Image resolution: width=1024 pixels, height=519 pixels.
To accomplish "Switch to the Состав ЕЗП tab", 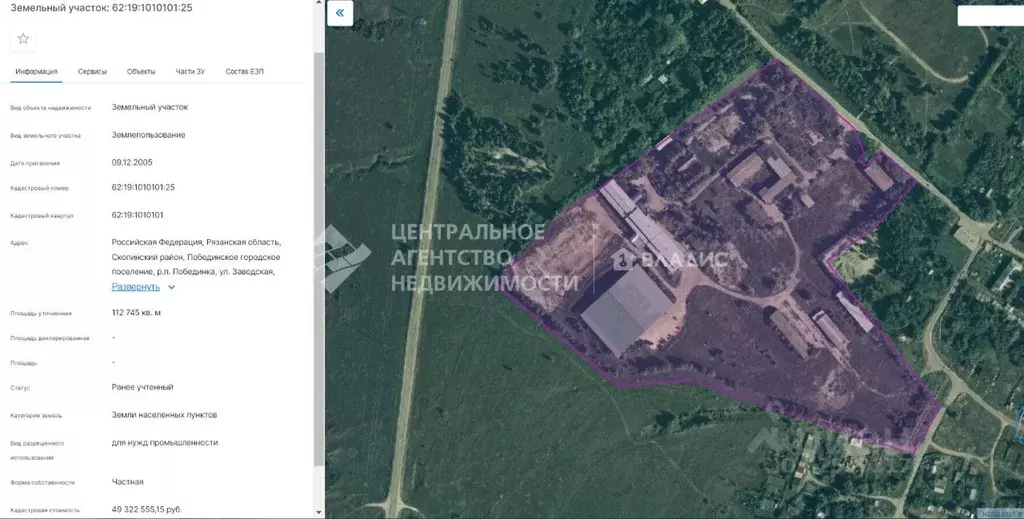I will (x=245, y=72).
